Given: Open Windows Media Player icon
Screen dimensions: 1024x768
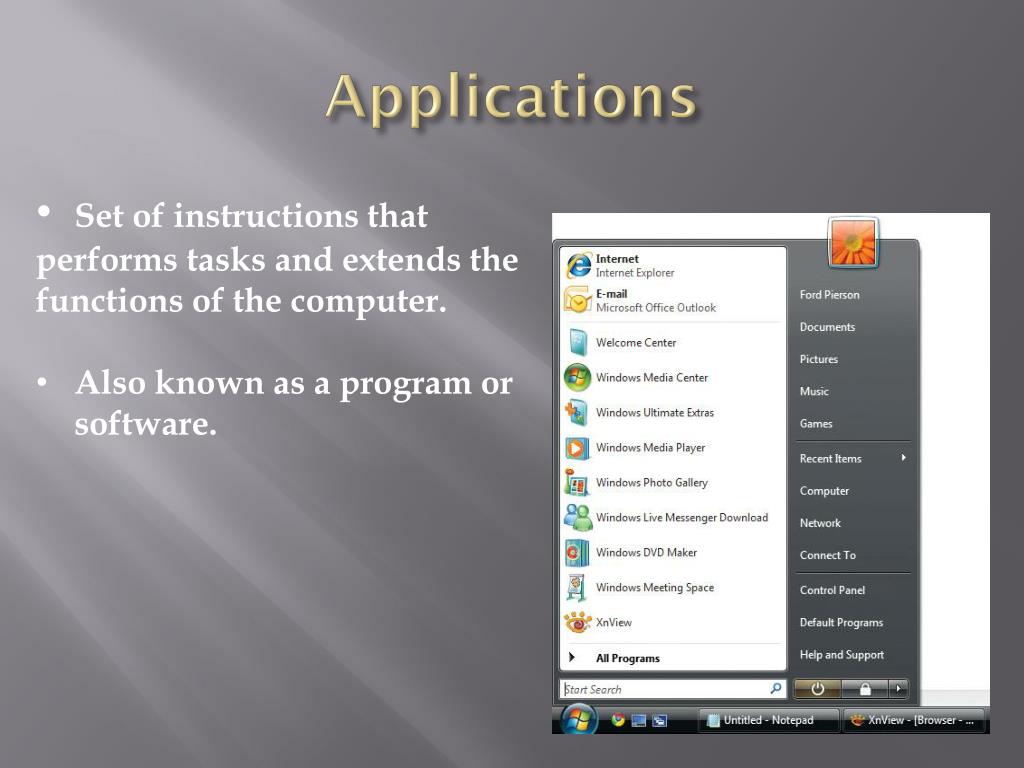Looking at the screenshot, I should 577,448.
